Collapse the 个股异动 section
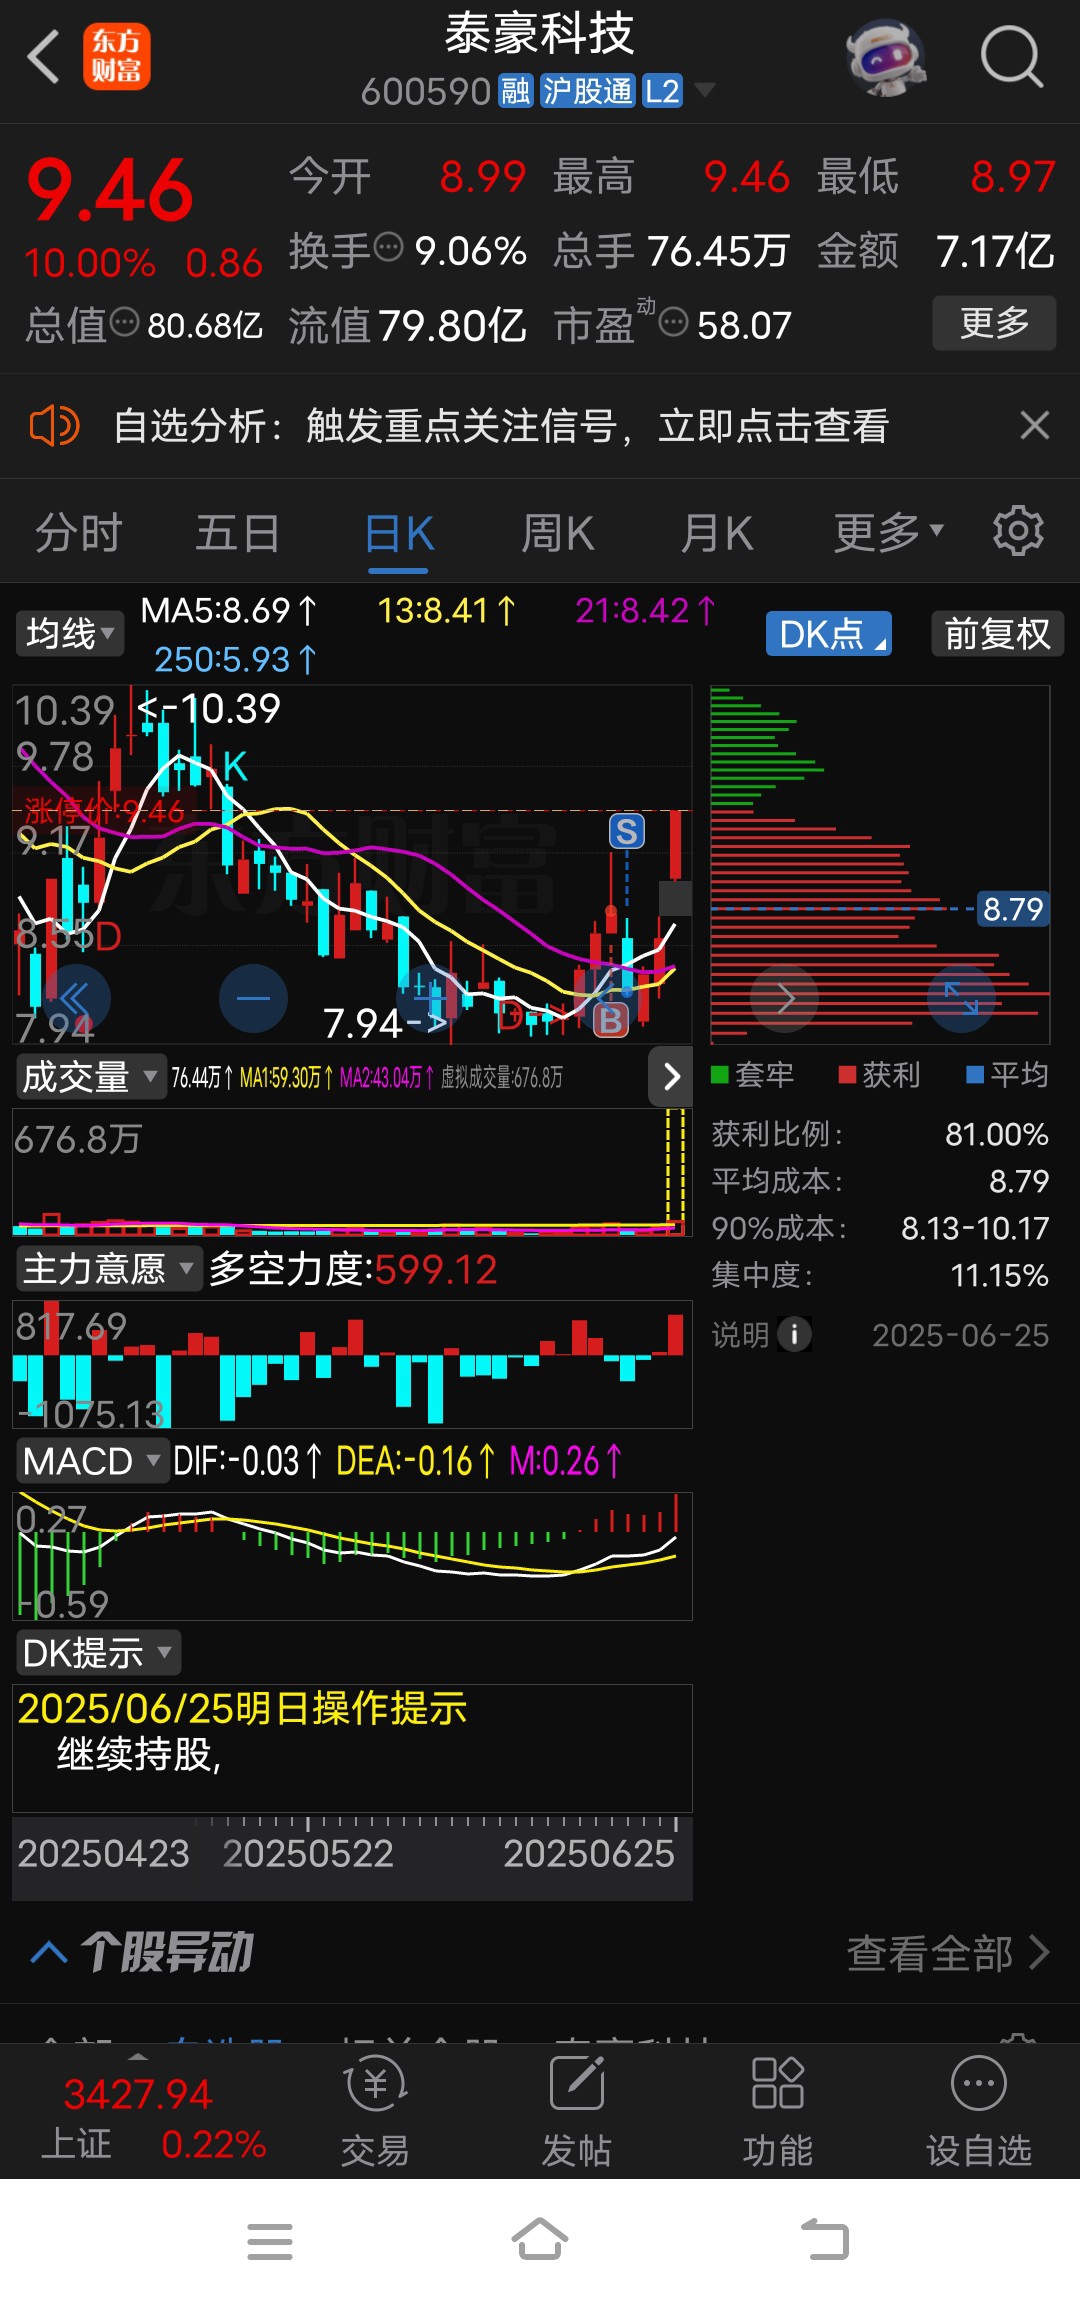Screen dimensions: 1080x2305 pyautogui.click(x=48, y=1952)
